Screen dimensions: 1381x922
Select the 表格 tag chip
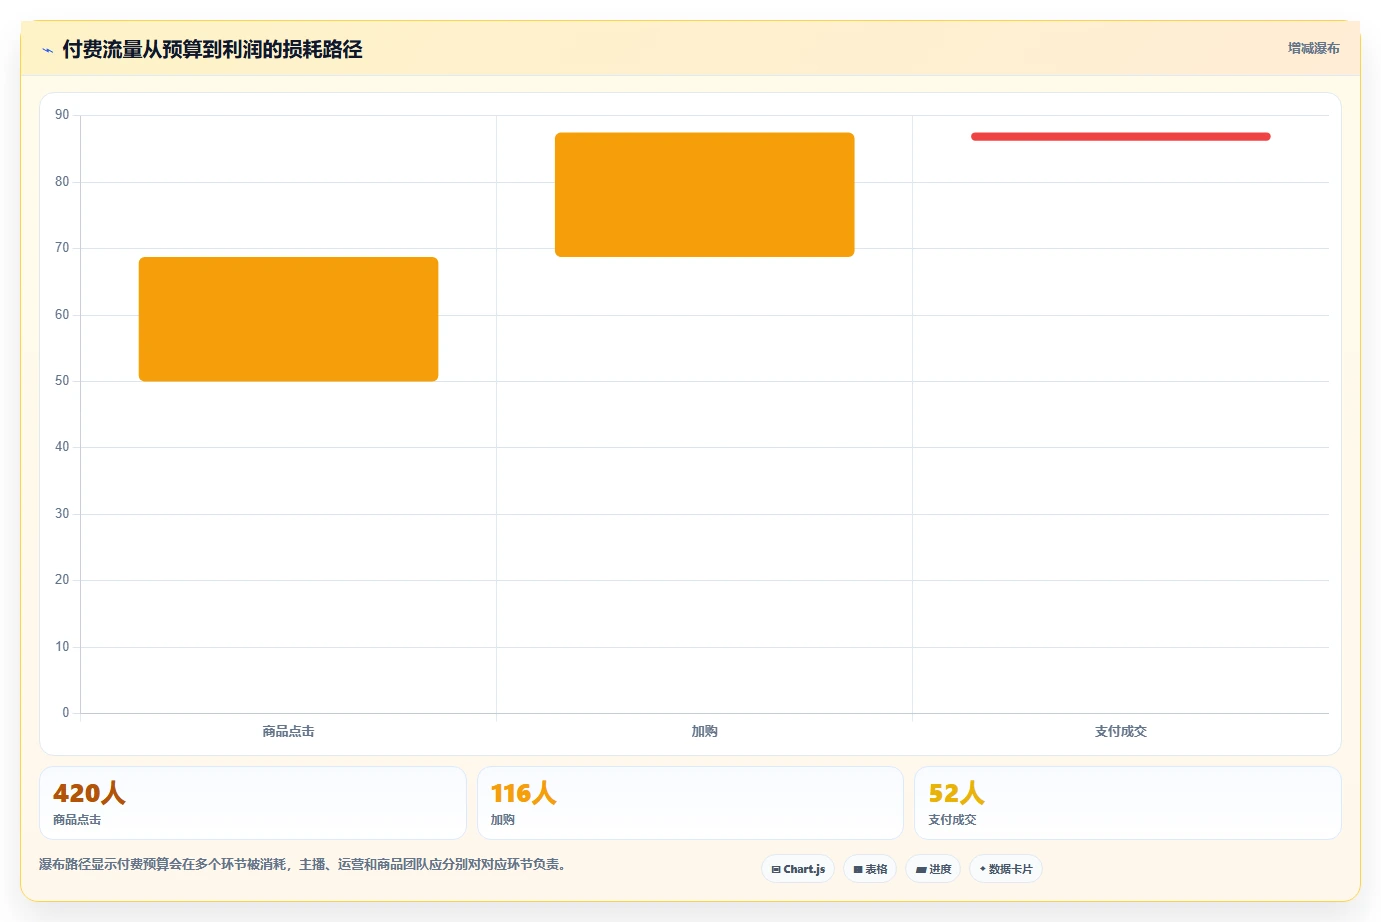click(870, 869)
